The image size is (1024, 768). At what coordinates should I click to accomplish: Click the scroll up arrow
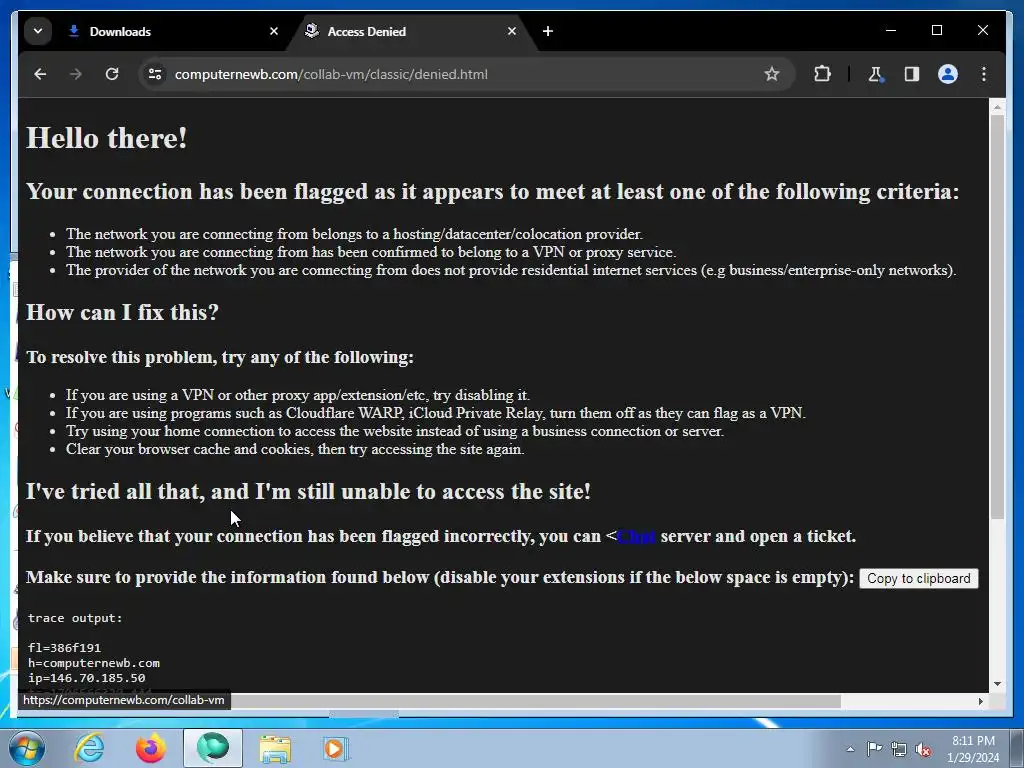tap(997, 106)
